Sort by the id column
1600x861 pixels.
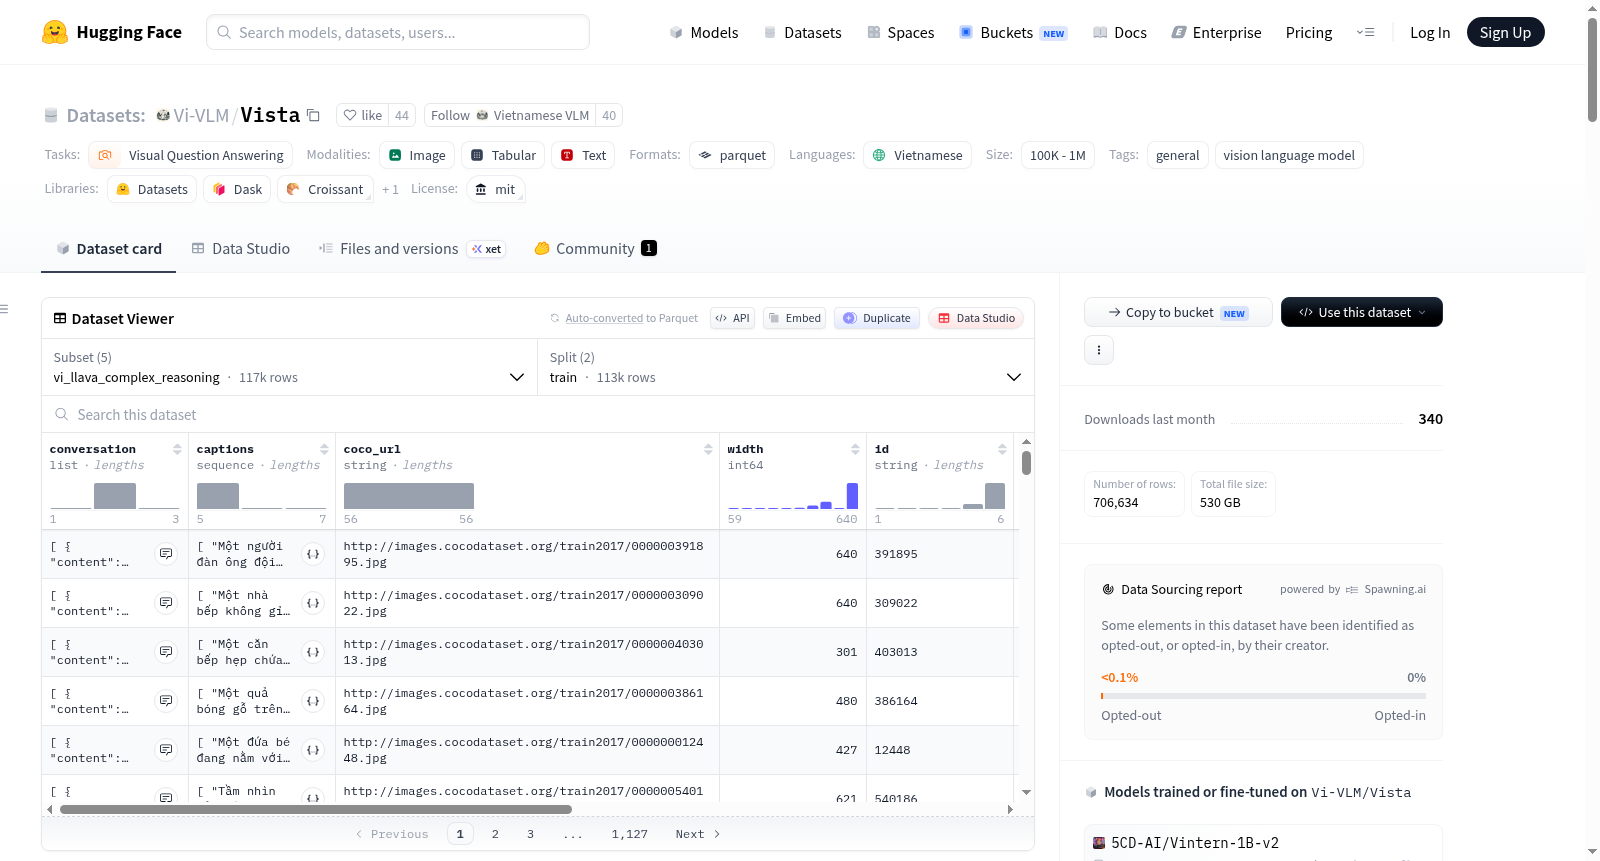pos(1002,449)
